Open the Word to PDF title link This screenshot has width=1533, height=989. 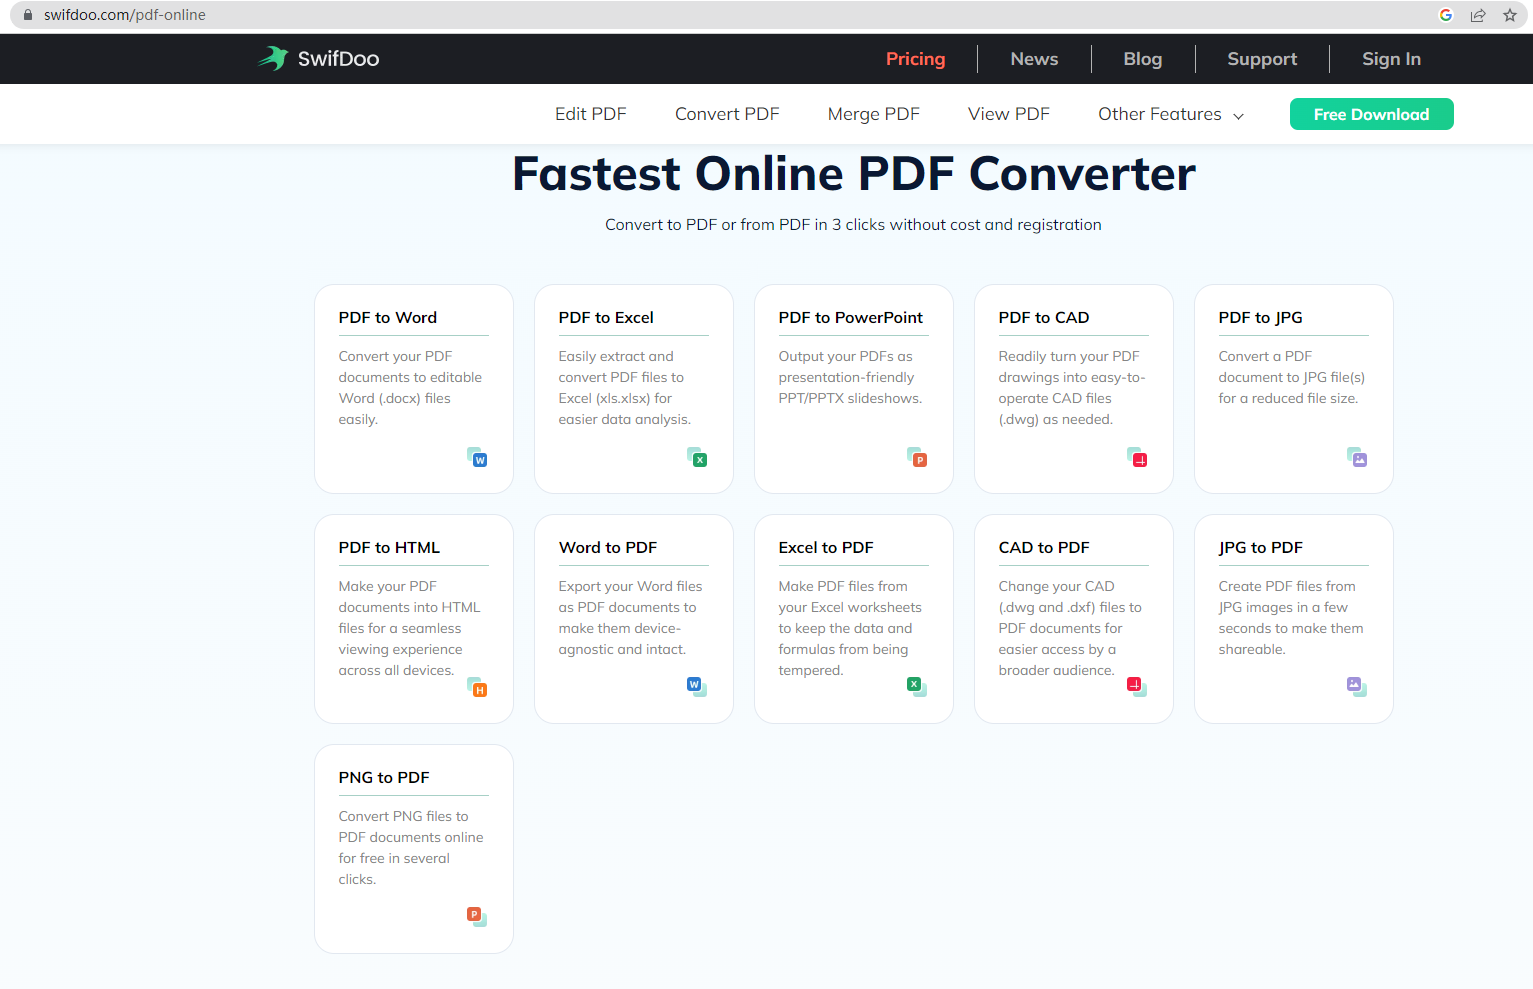pos(608,547)
